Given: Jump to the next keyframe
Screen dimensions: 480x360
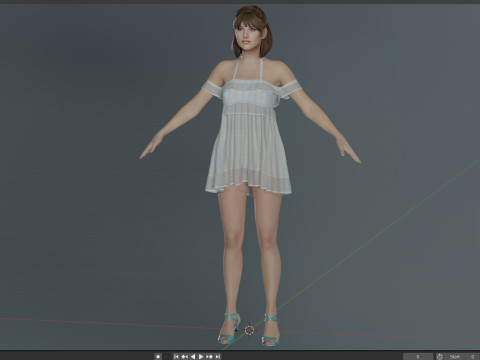Looking at the screenshot, I should (x=209, y=357).
